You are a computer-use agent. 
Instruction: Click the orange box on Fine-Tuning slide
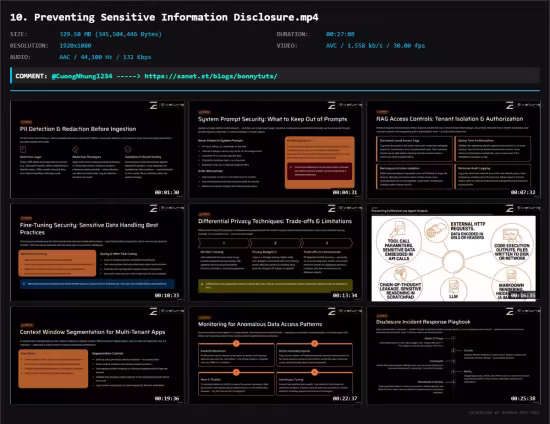pos(57,263)
